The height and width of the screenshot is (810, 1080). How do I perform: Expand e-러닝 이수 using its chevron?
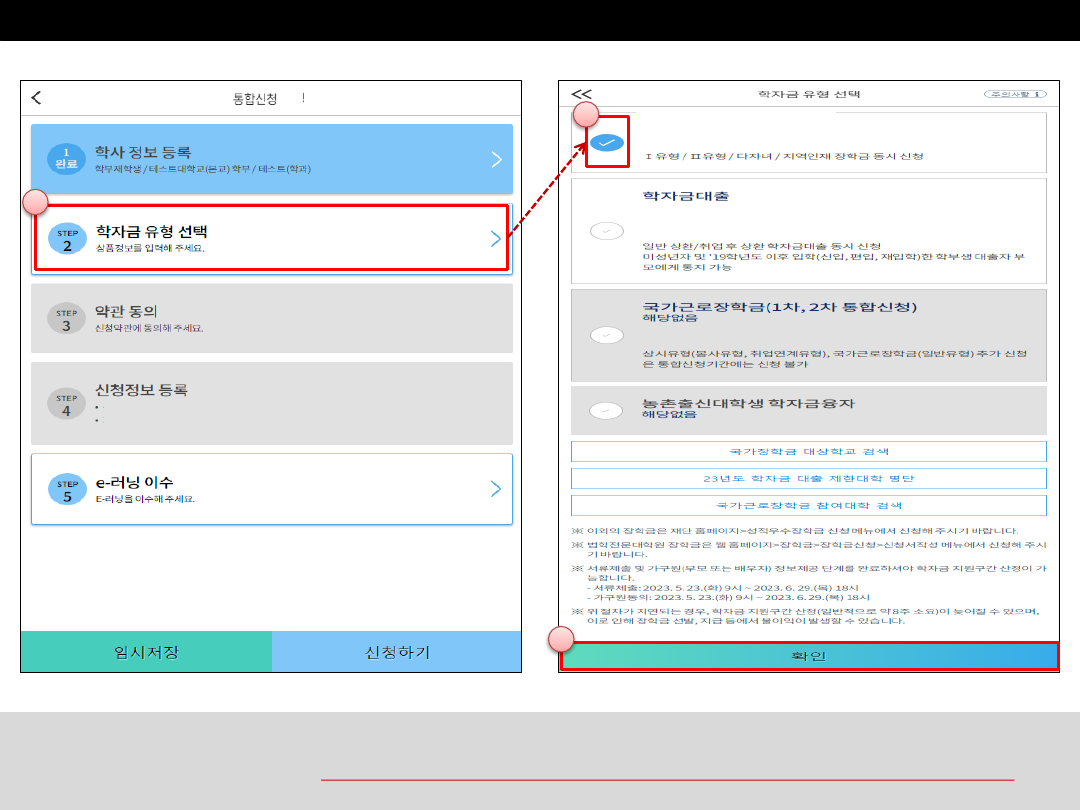coord(496,489)
